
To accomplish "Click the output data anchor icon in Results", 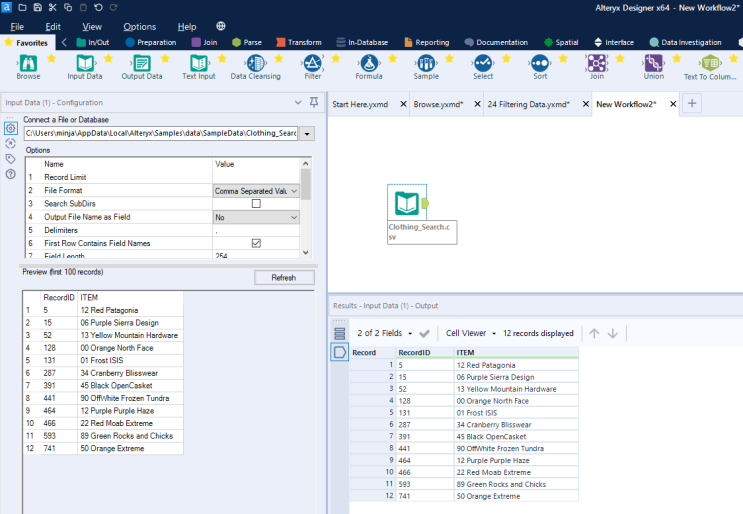I will [x=340, y=352].
